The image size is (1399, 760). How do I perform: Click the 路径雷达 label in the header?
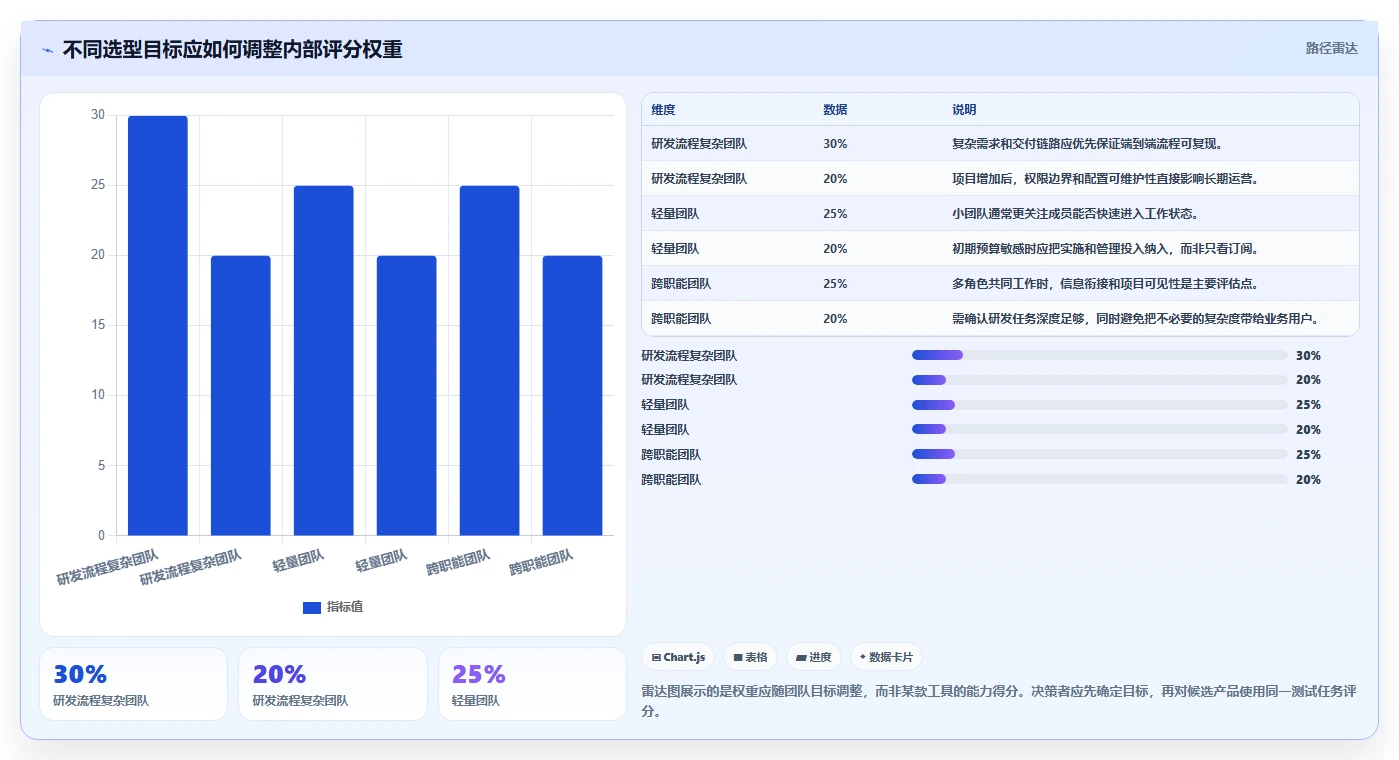pyautogui.click(x=1331, y=48)
